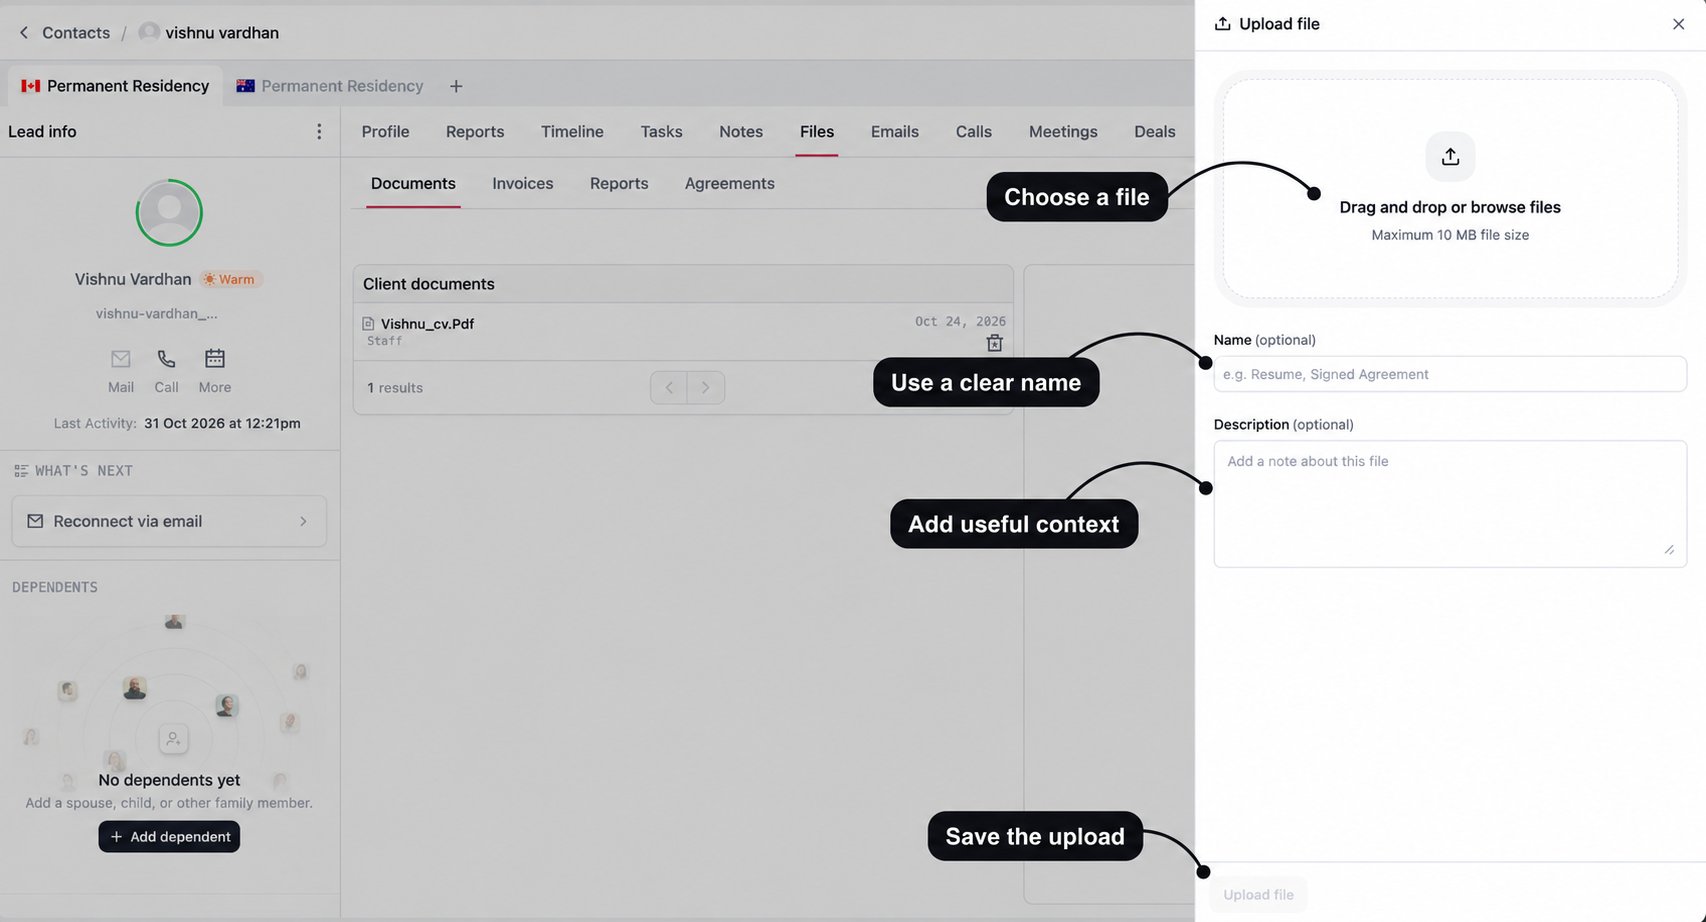
Task: Open the Tasks tab
Action: [x=661, y=132]
